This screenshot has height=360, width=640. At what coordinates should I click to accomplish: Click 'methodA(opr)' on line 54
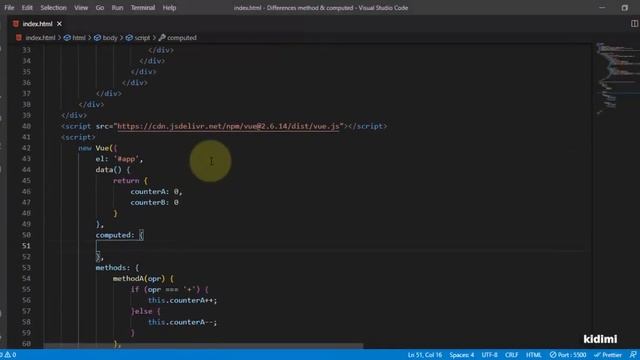(139, 278)
